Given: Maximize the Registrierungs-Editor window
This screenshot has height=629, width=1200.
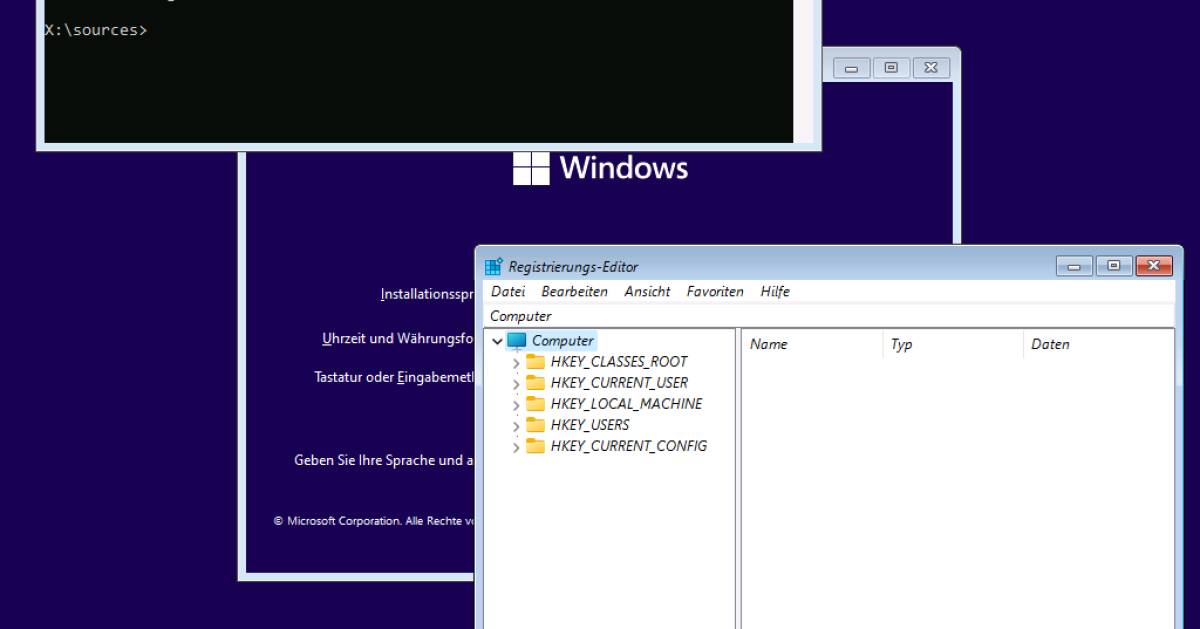Looking at the screenshot, I should click(x=1114, y=267).
